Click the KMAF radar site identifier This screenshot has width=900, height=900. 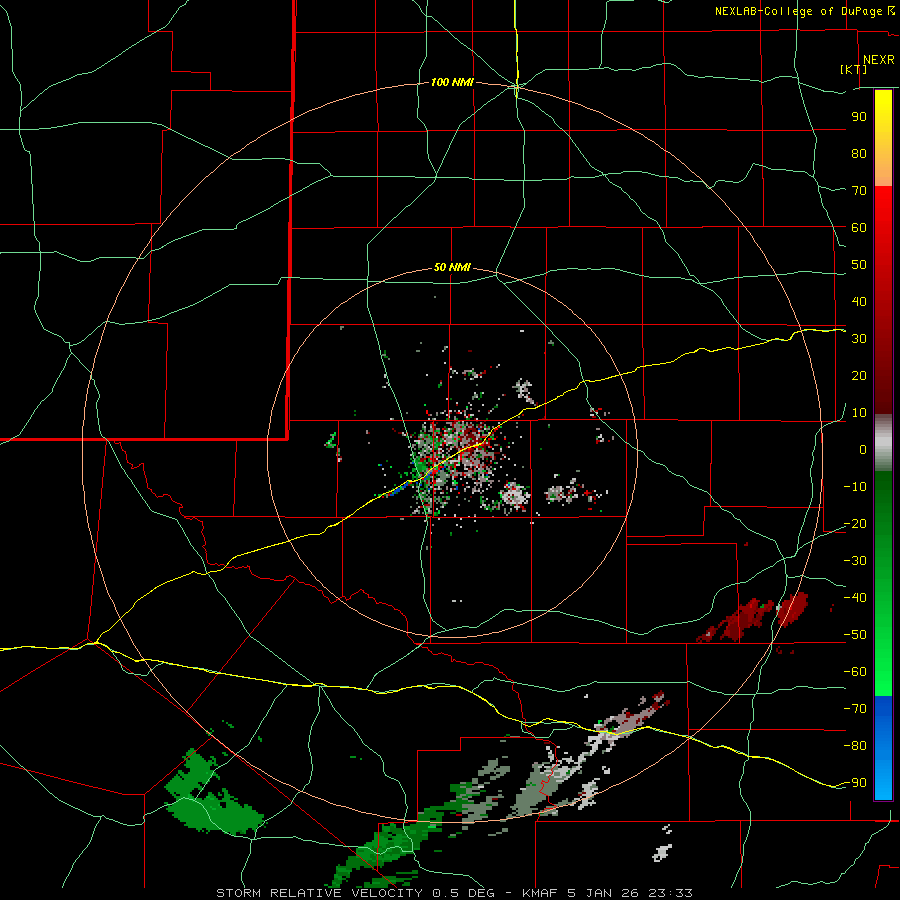pos(542,893)
